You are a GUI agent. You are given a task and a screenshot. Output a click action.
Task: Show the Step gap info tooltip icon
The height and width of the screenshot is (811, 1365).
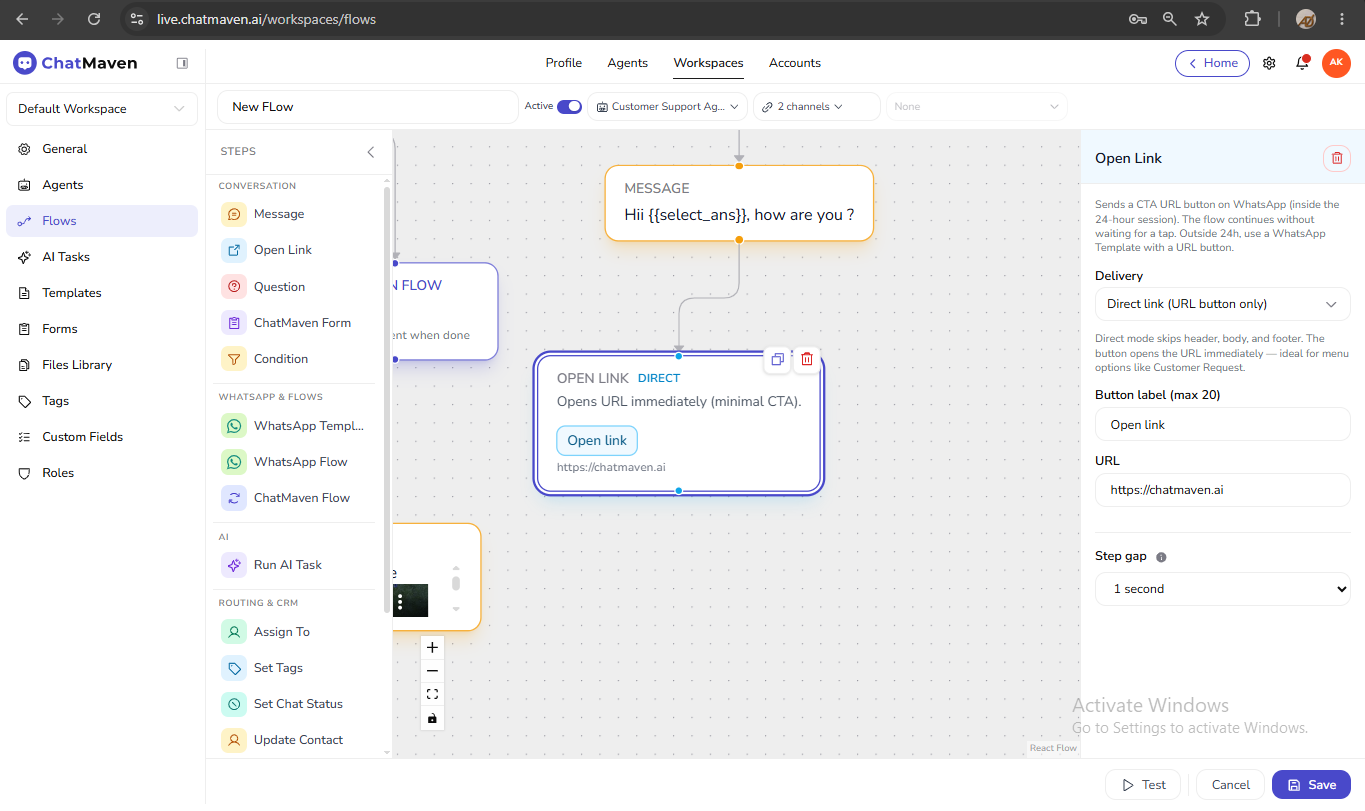(x=1161, y=557)
